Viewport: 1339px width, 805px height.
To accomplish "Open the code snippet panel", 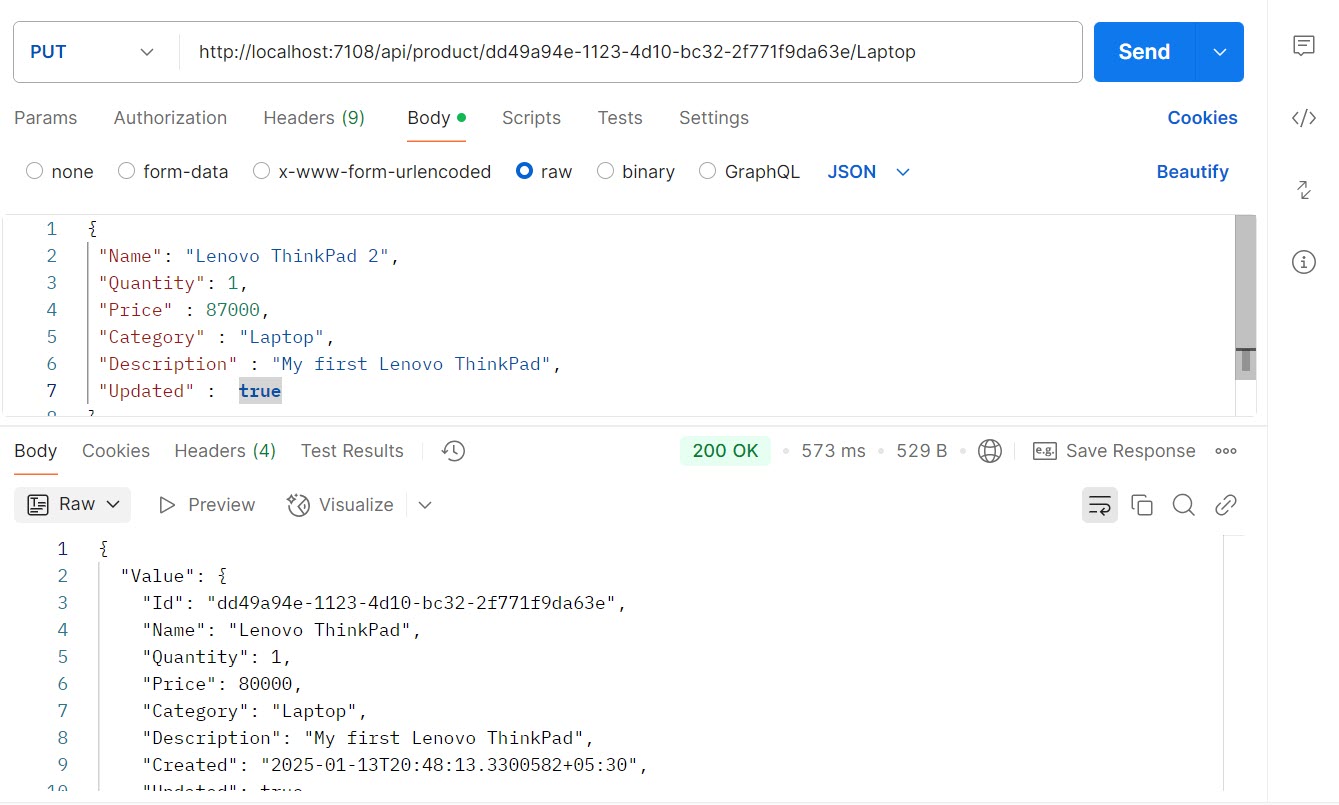I will pyautogui.click(x=1303, y=117).
